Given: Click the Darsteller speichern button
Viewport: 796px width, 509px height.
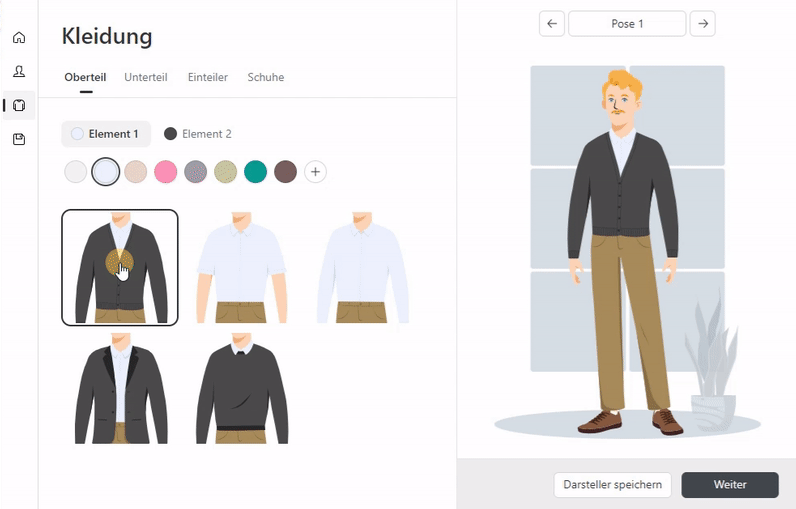Looking at the screenshot, I should (612, 485).
